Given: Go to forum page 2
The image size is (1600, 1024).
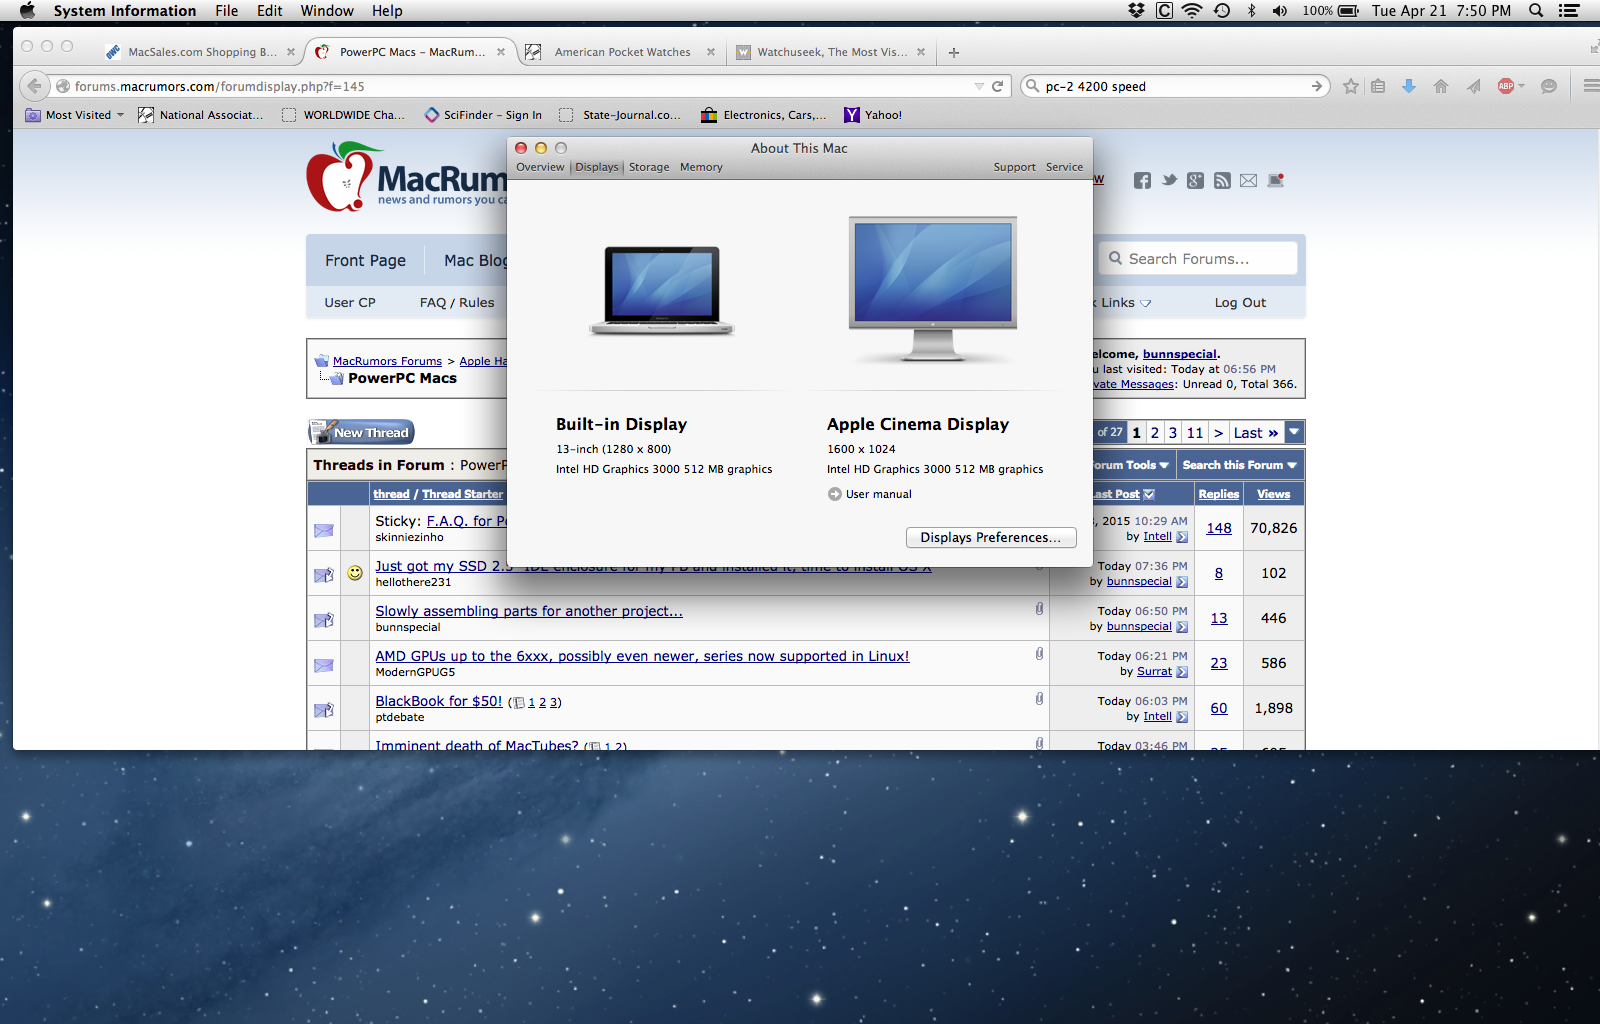Looking at the screenshot, I should click(1155, 433).
